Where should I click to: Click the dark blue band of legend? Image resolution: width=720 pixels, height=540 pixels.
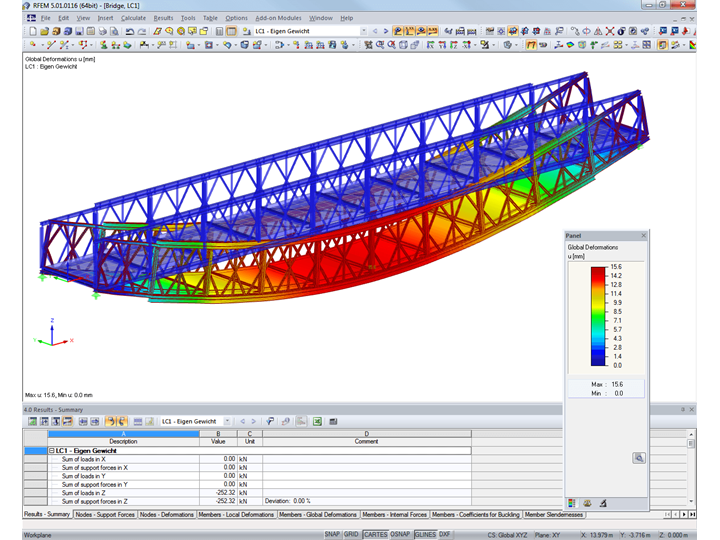click(598, 360)
